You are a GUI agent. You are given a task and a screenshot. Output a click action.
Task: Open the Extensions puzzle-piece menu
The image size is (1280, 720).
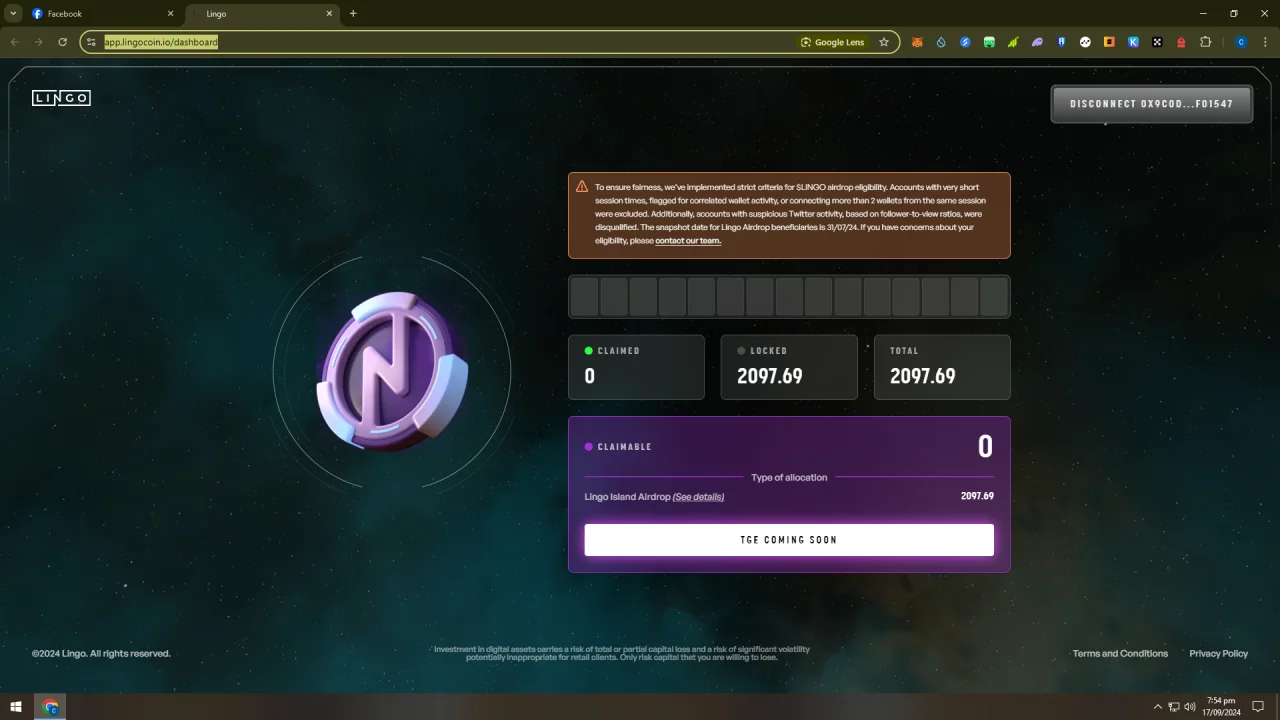pyautogui.click(x=1205, y=42)
